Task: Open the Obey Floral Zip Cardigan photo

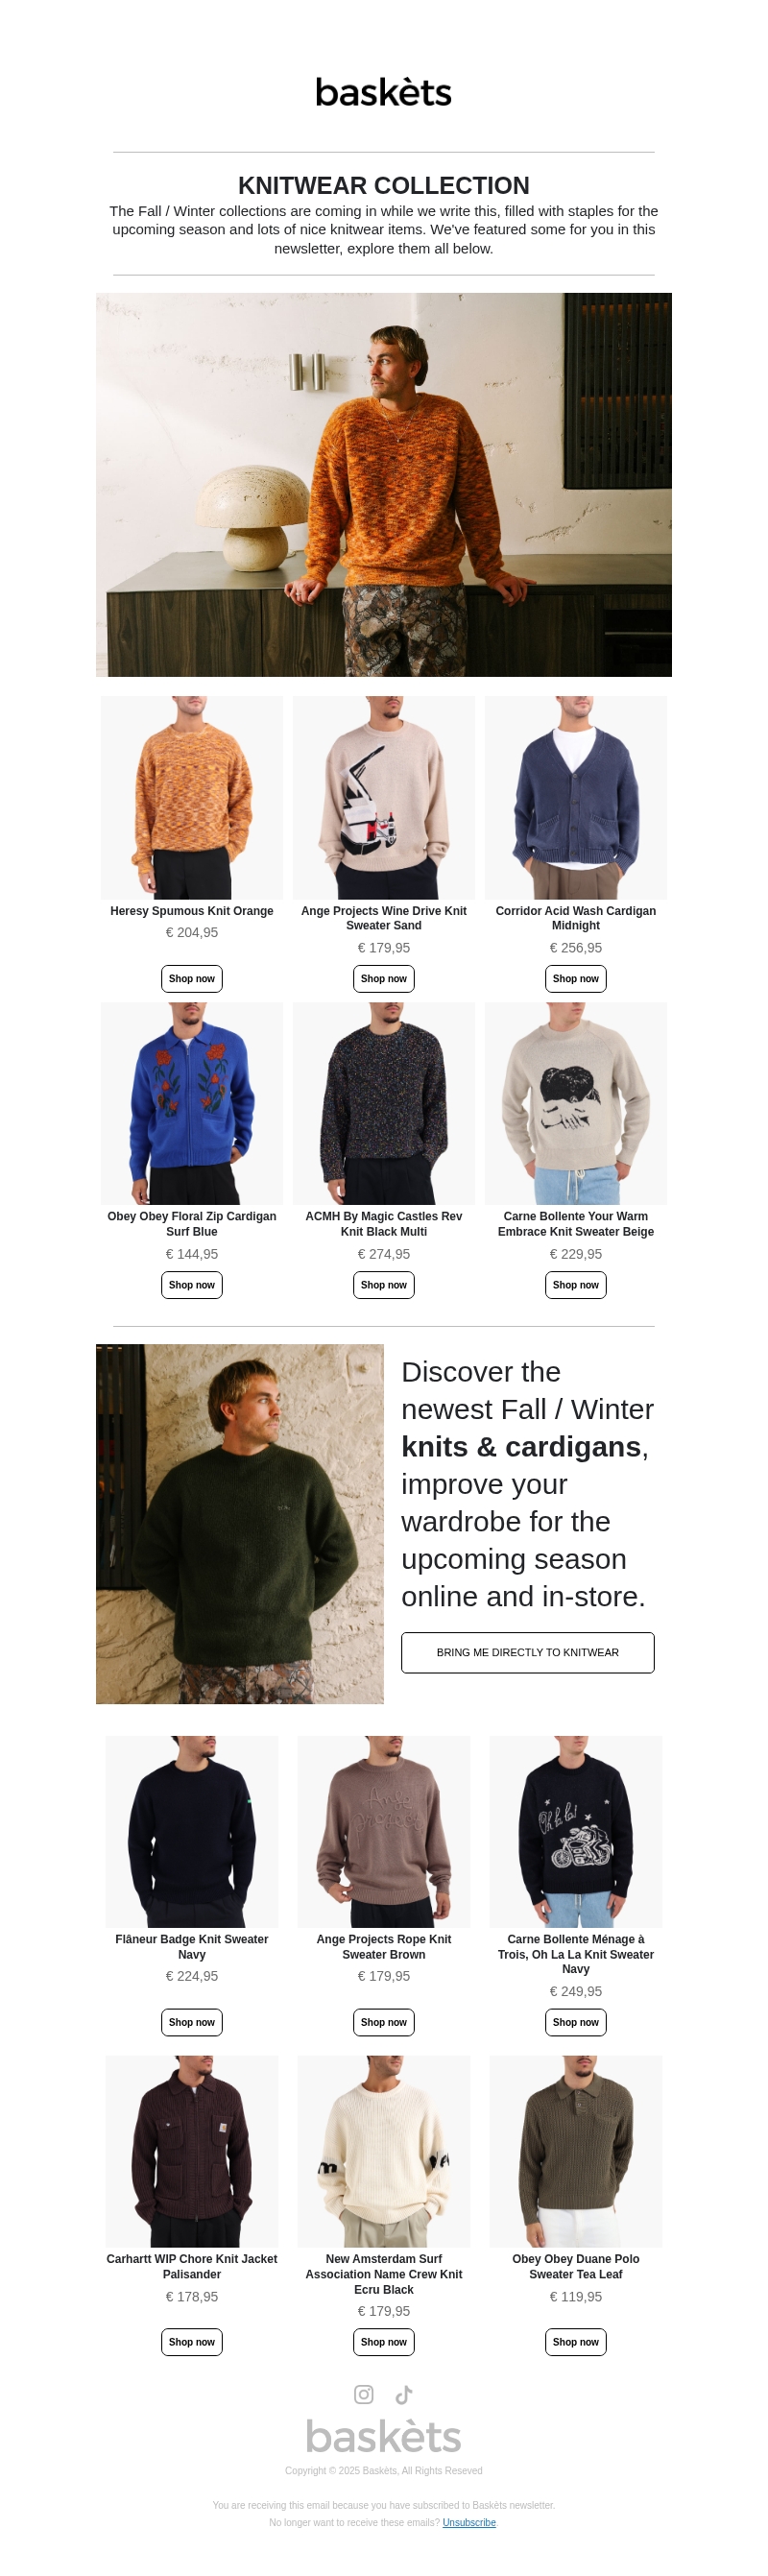Action: pyautogui.click(x=192, y=1103)
